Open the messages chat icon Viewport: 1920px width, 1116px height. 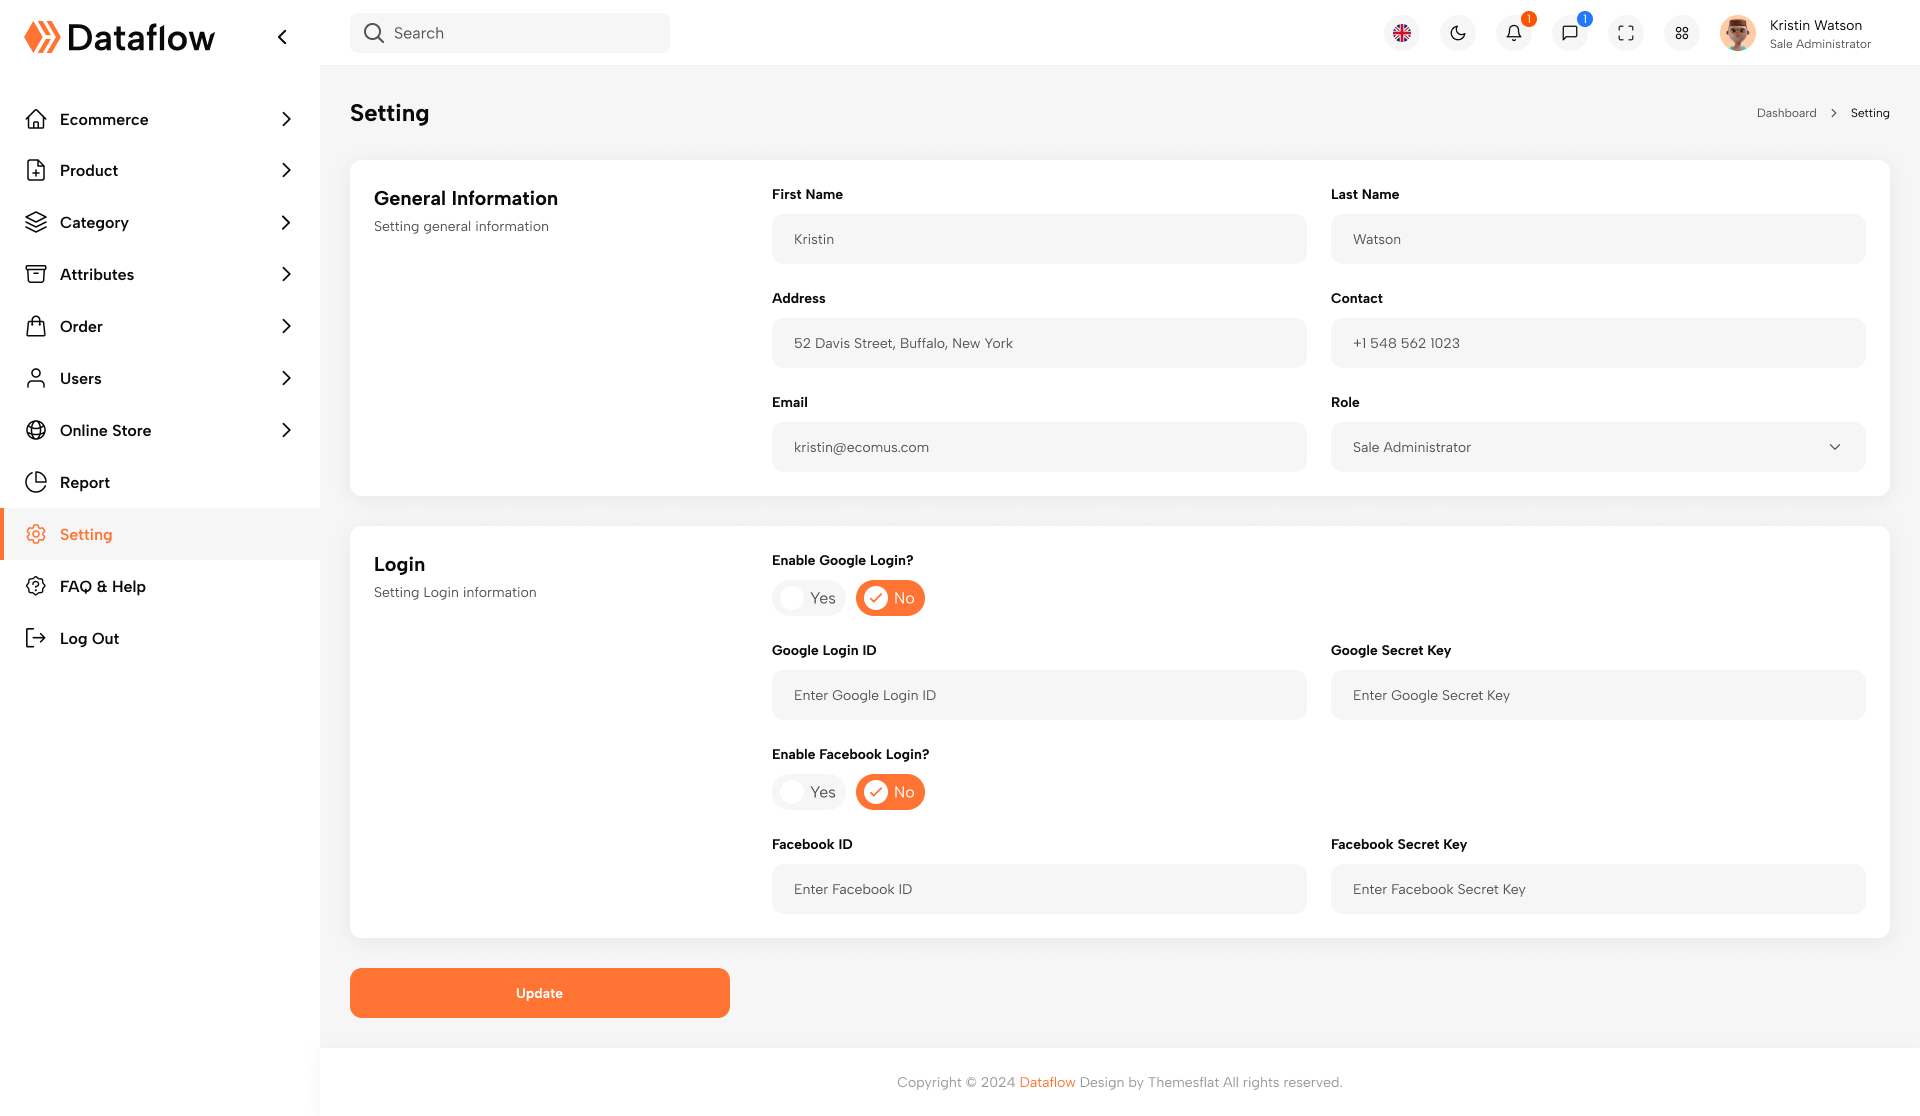1569,33
